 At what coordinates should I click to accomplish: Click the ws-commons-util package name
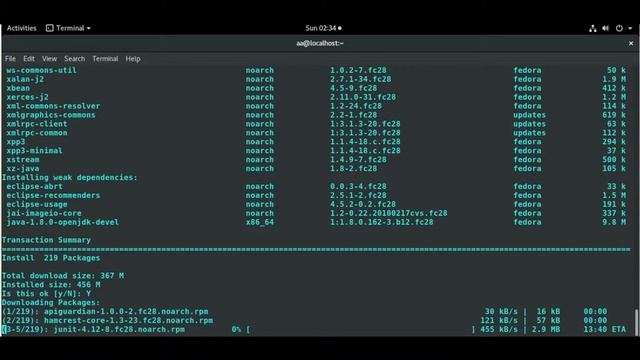coord(41,70)
